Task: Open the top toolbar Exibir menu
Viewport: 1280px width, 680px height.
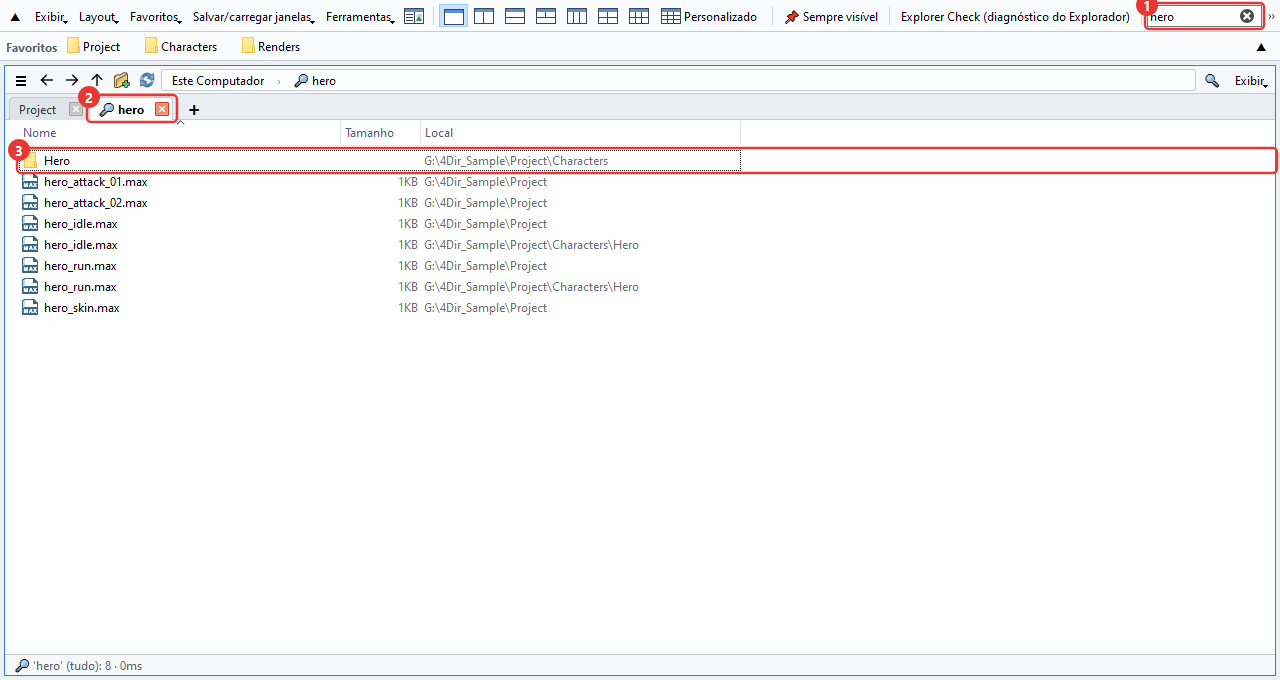Action: tap(50, 17)
